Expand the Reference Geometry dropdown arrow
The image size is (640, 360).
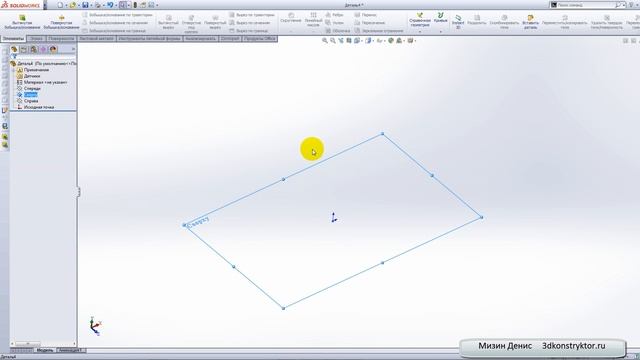(x=420, y=32)
